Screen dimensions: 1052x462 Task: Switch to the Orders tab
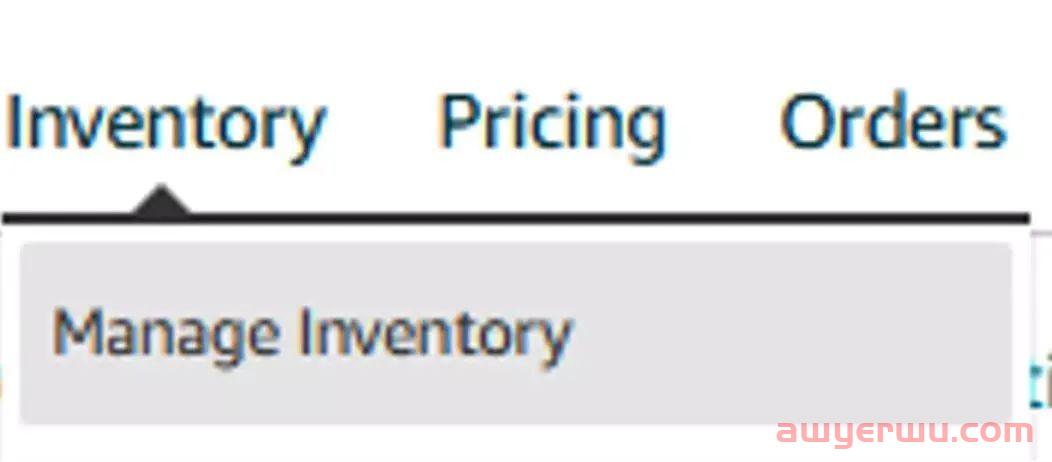pos(893,125)
